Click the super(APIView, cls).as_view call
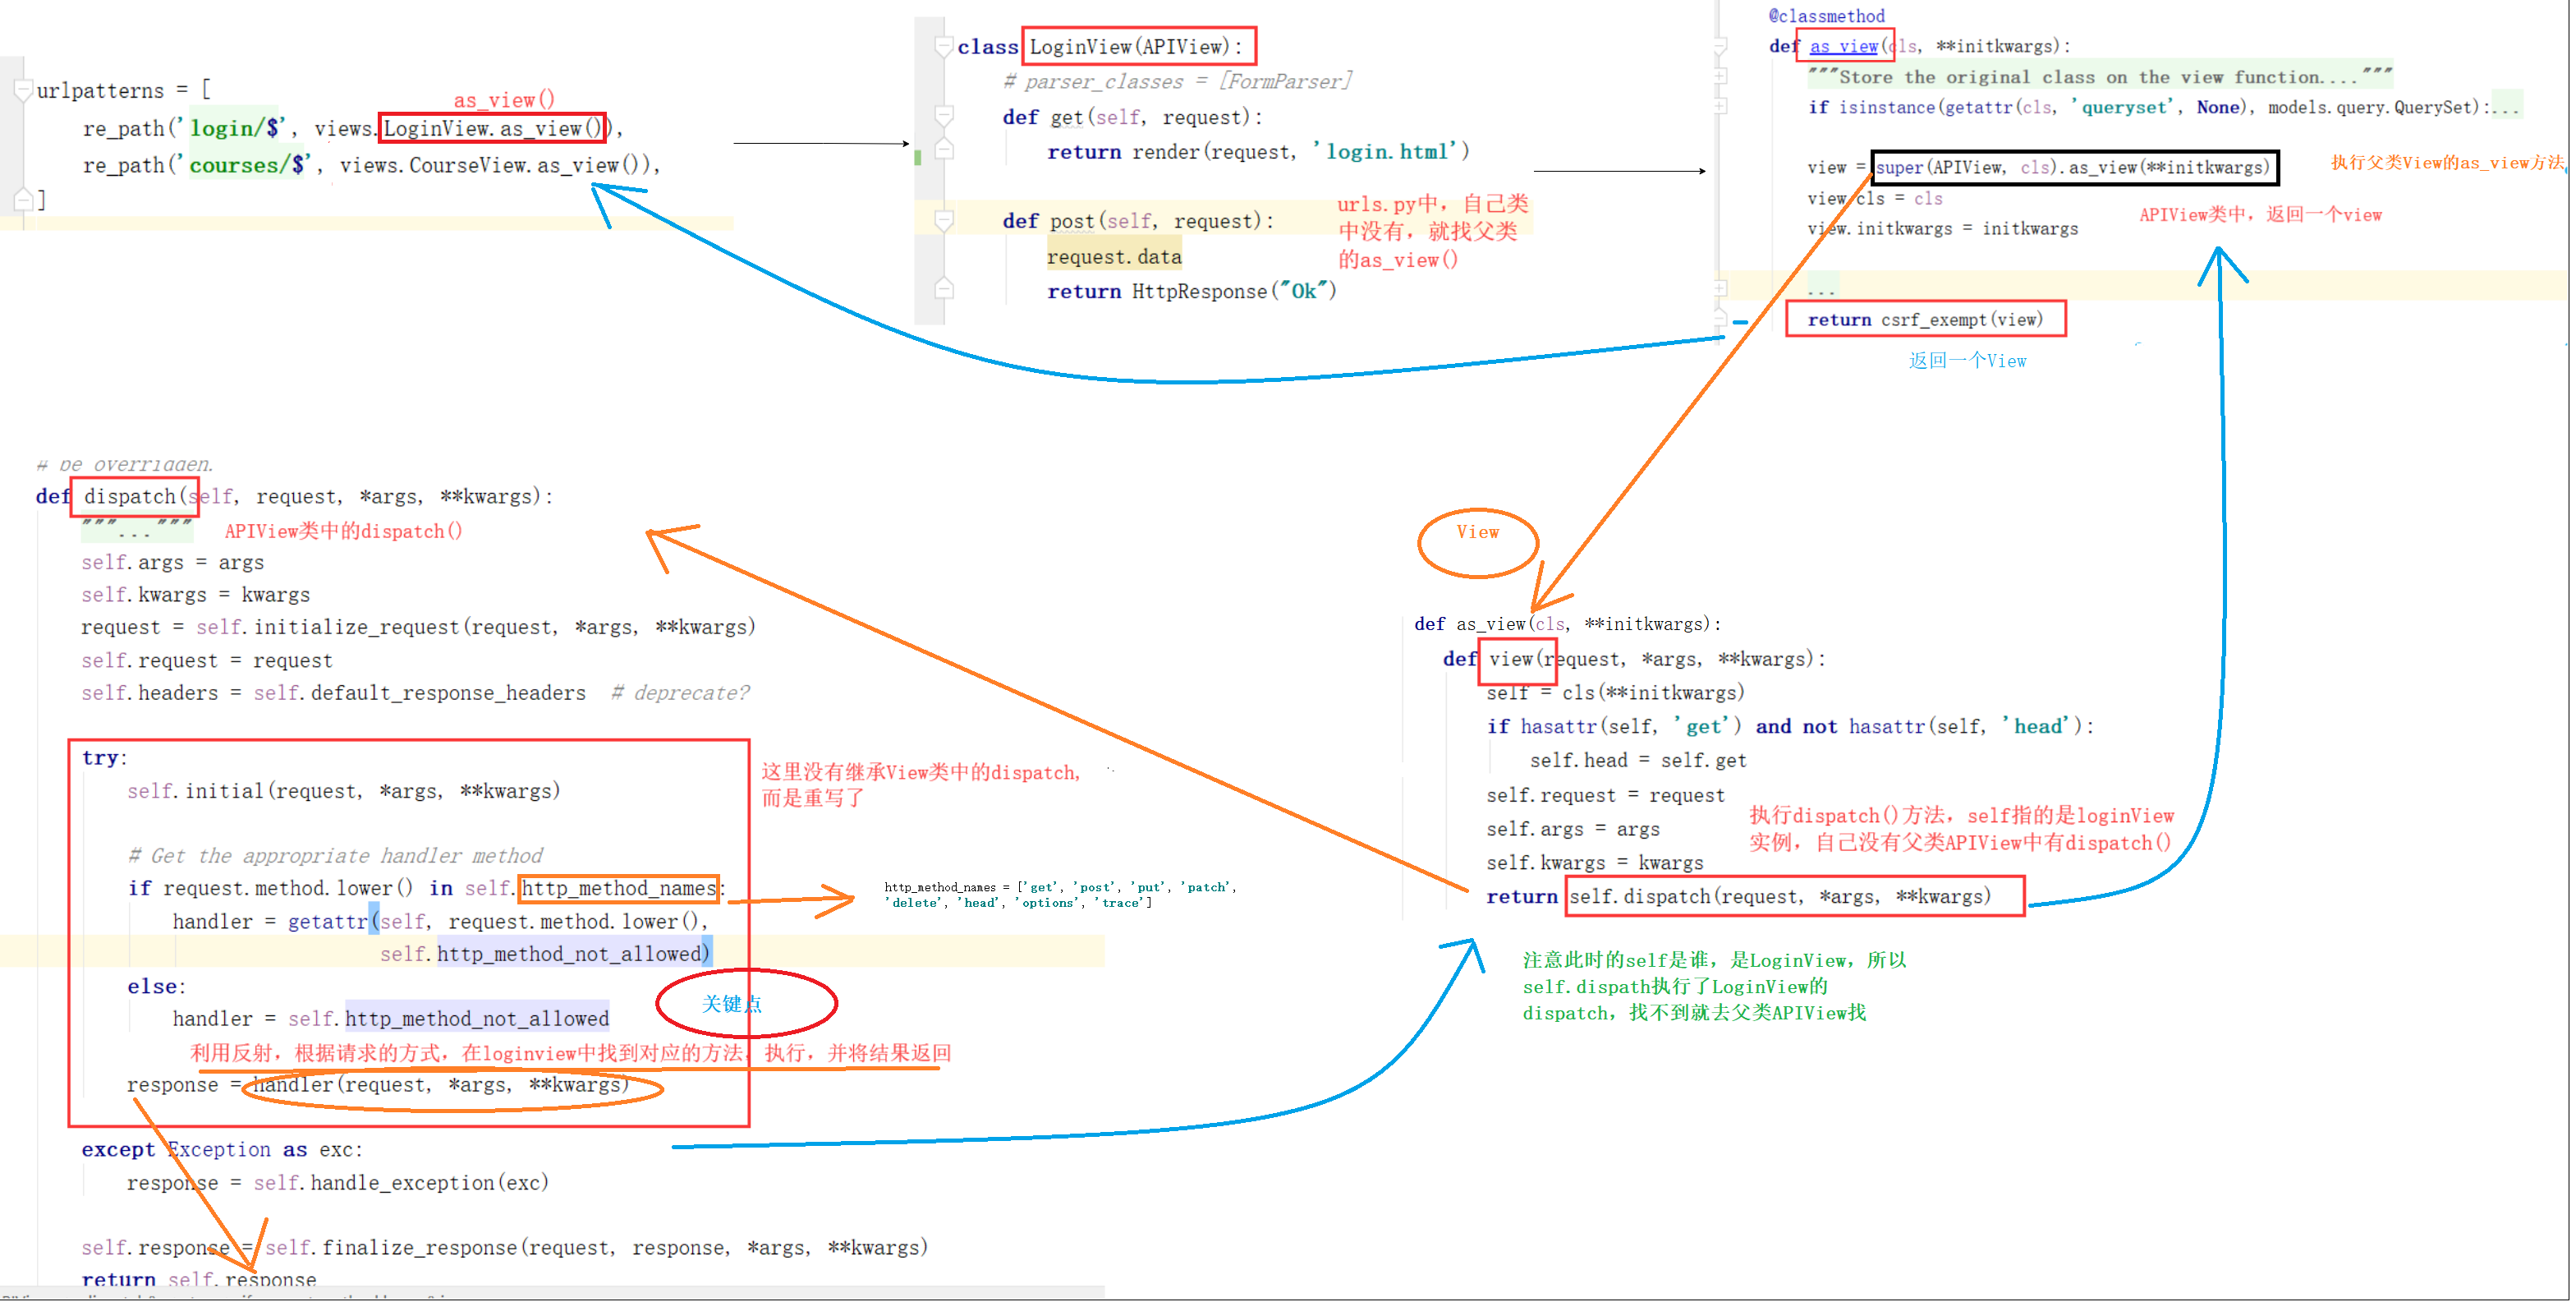 click(x=2072, y=167)
